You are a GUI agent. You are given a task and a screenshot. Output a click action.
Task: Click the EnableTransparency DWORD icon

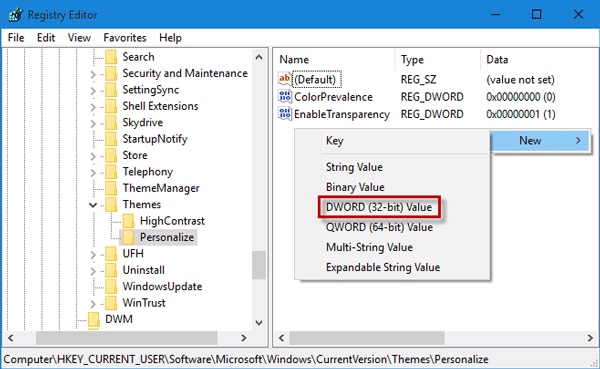tap(285, 114)
